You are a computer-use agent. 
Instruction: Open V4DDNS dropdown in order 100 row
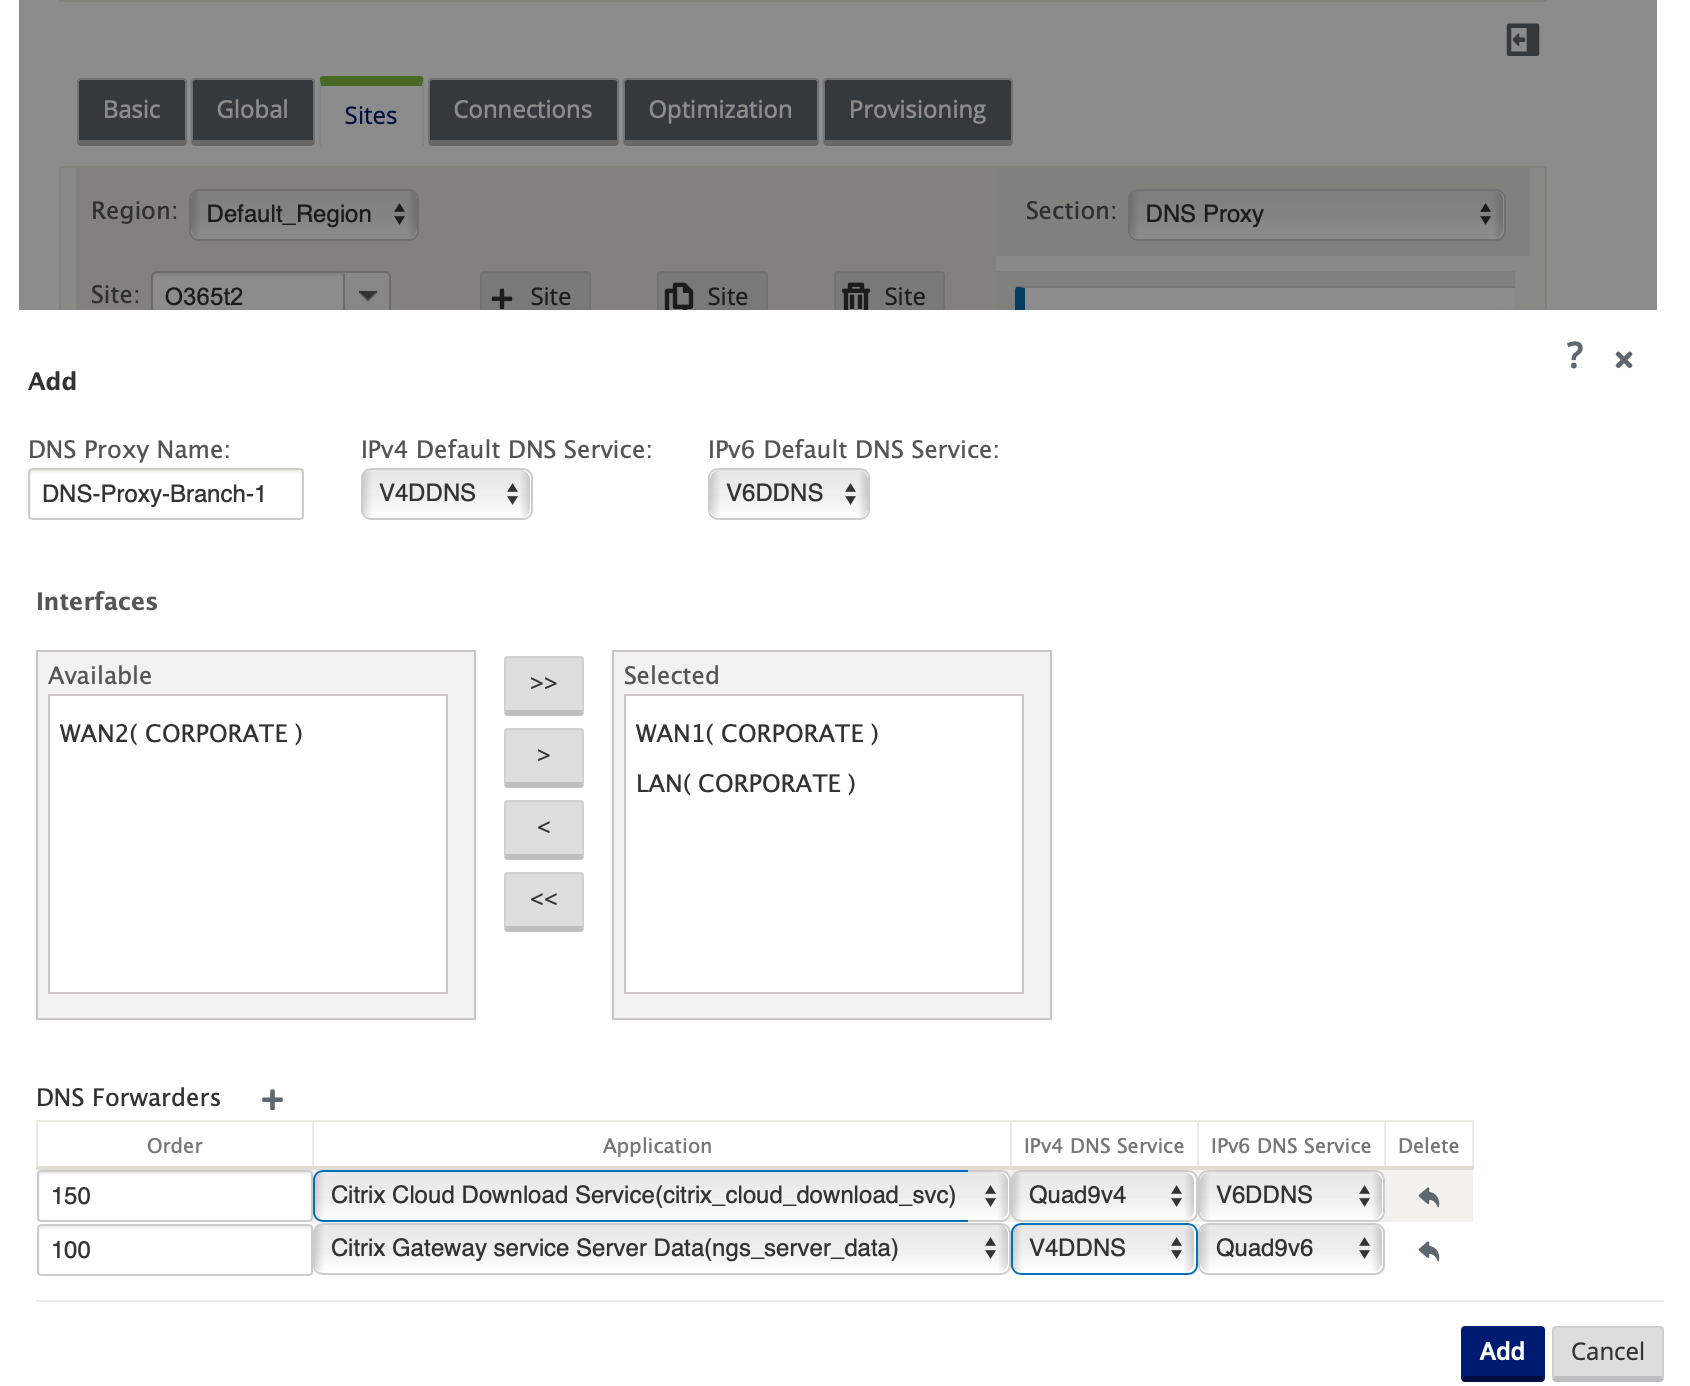1104,1249
